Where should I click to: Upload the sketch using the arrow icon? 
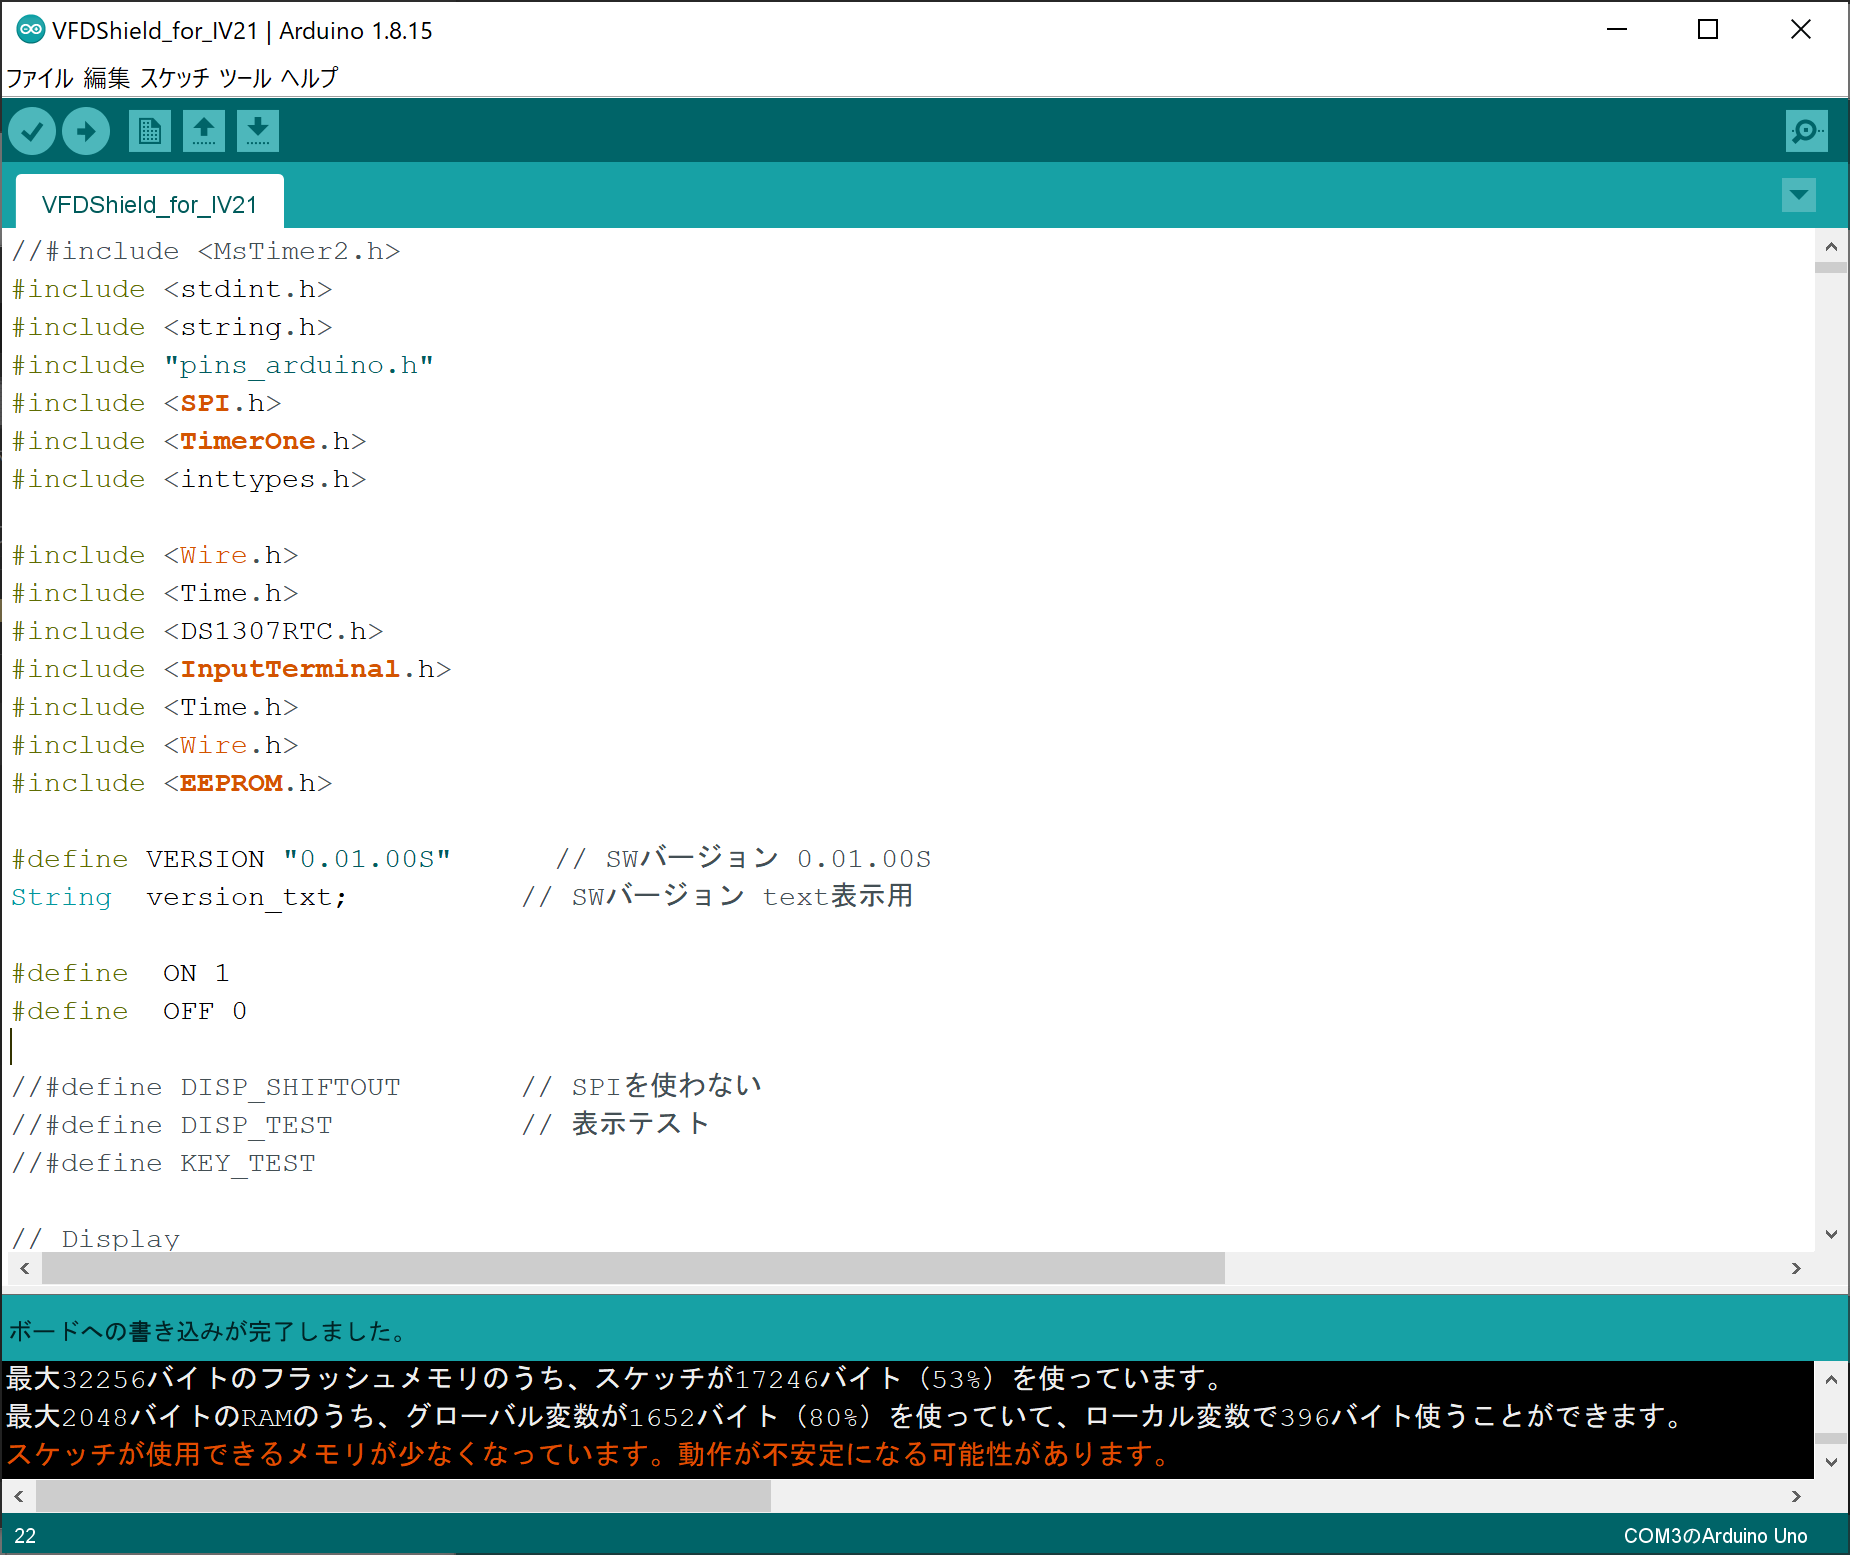pyautogui.click(x=85, y=131)
